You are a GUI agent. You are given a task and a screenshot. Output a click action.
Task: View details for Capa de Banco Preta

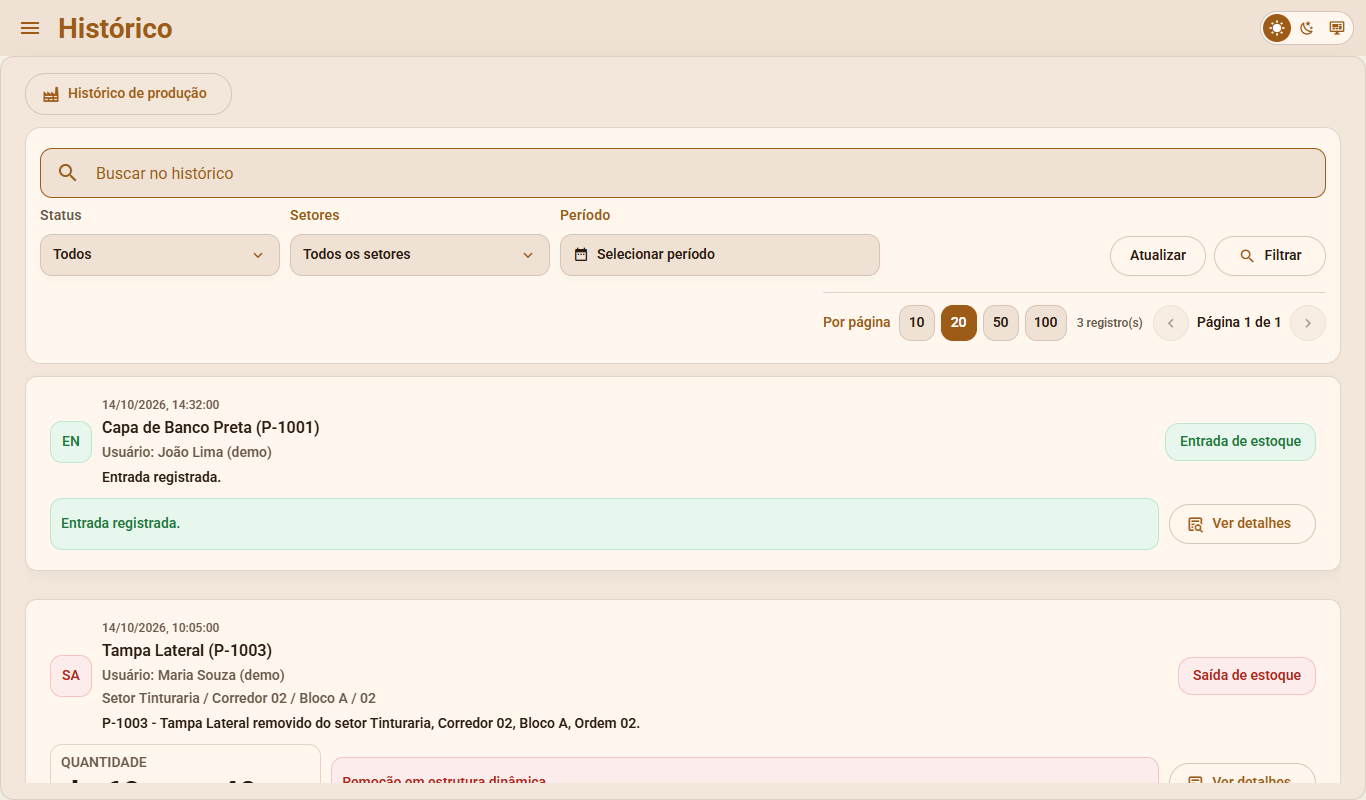tap(1242, 524)
